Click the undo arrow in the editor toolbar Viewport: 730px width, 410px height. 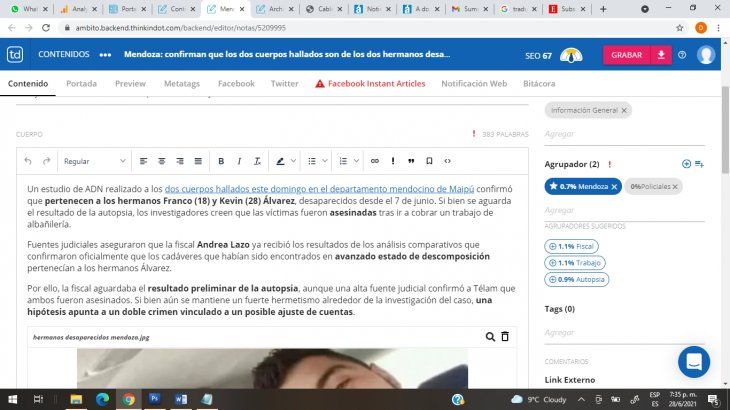[x=28, y=161]
